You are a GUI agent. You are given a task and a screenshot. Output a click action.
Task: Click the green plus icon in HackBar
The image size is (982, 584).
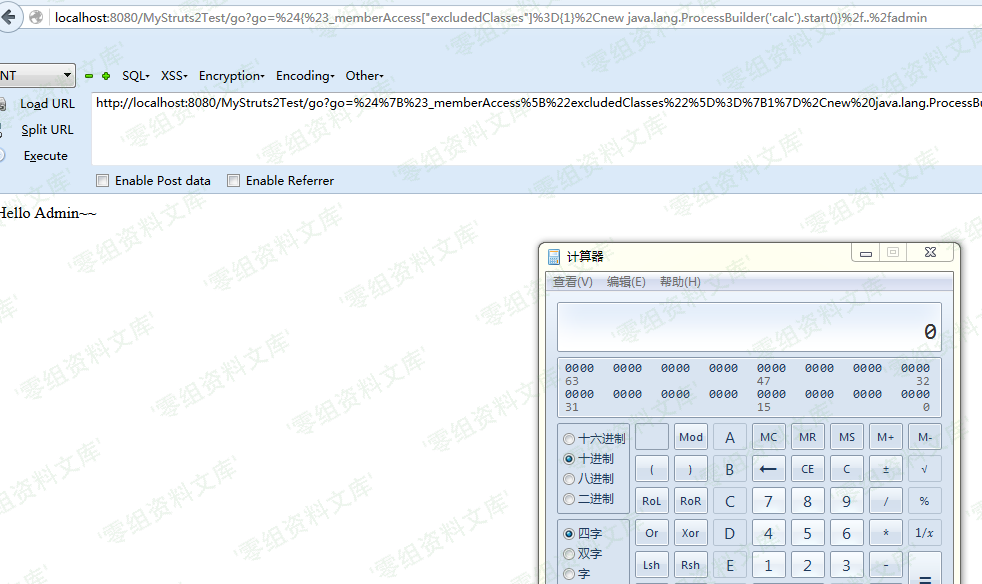click(x=106, y=76)
